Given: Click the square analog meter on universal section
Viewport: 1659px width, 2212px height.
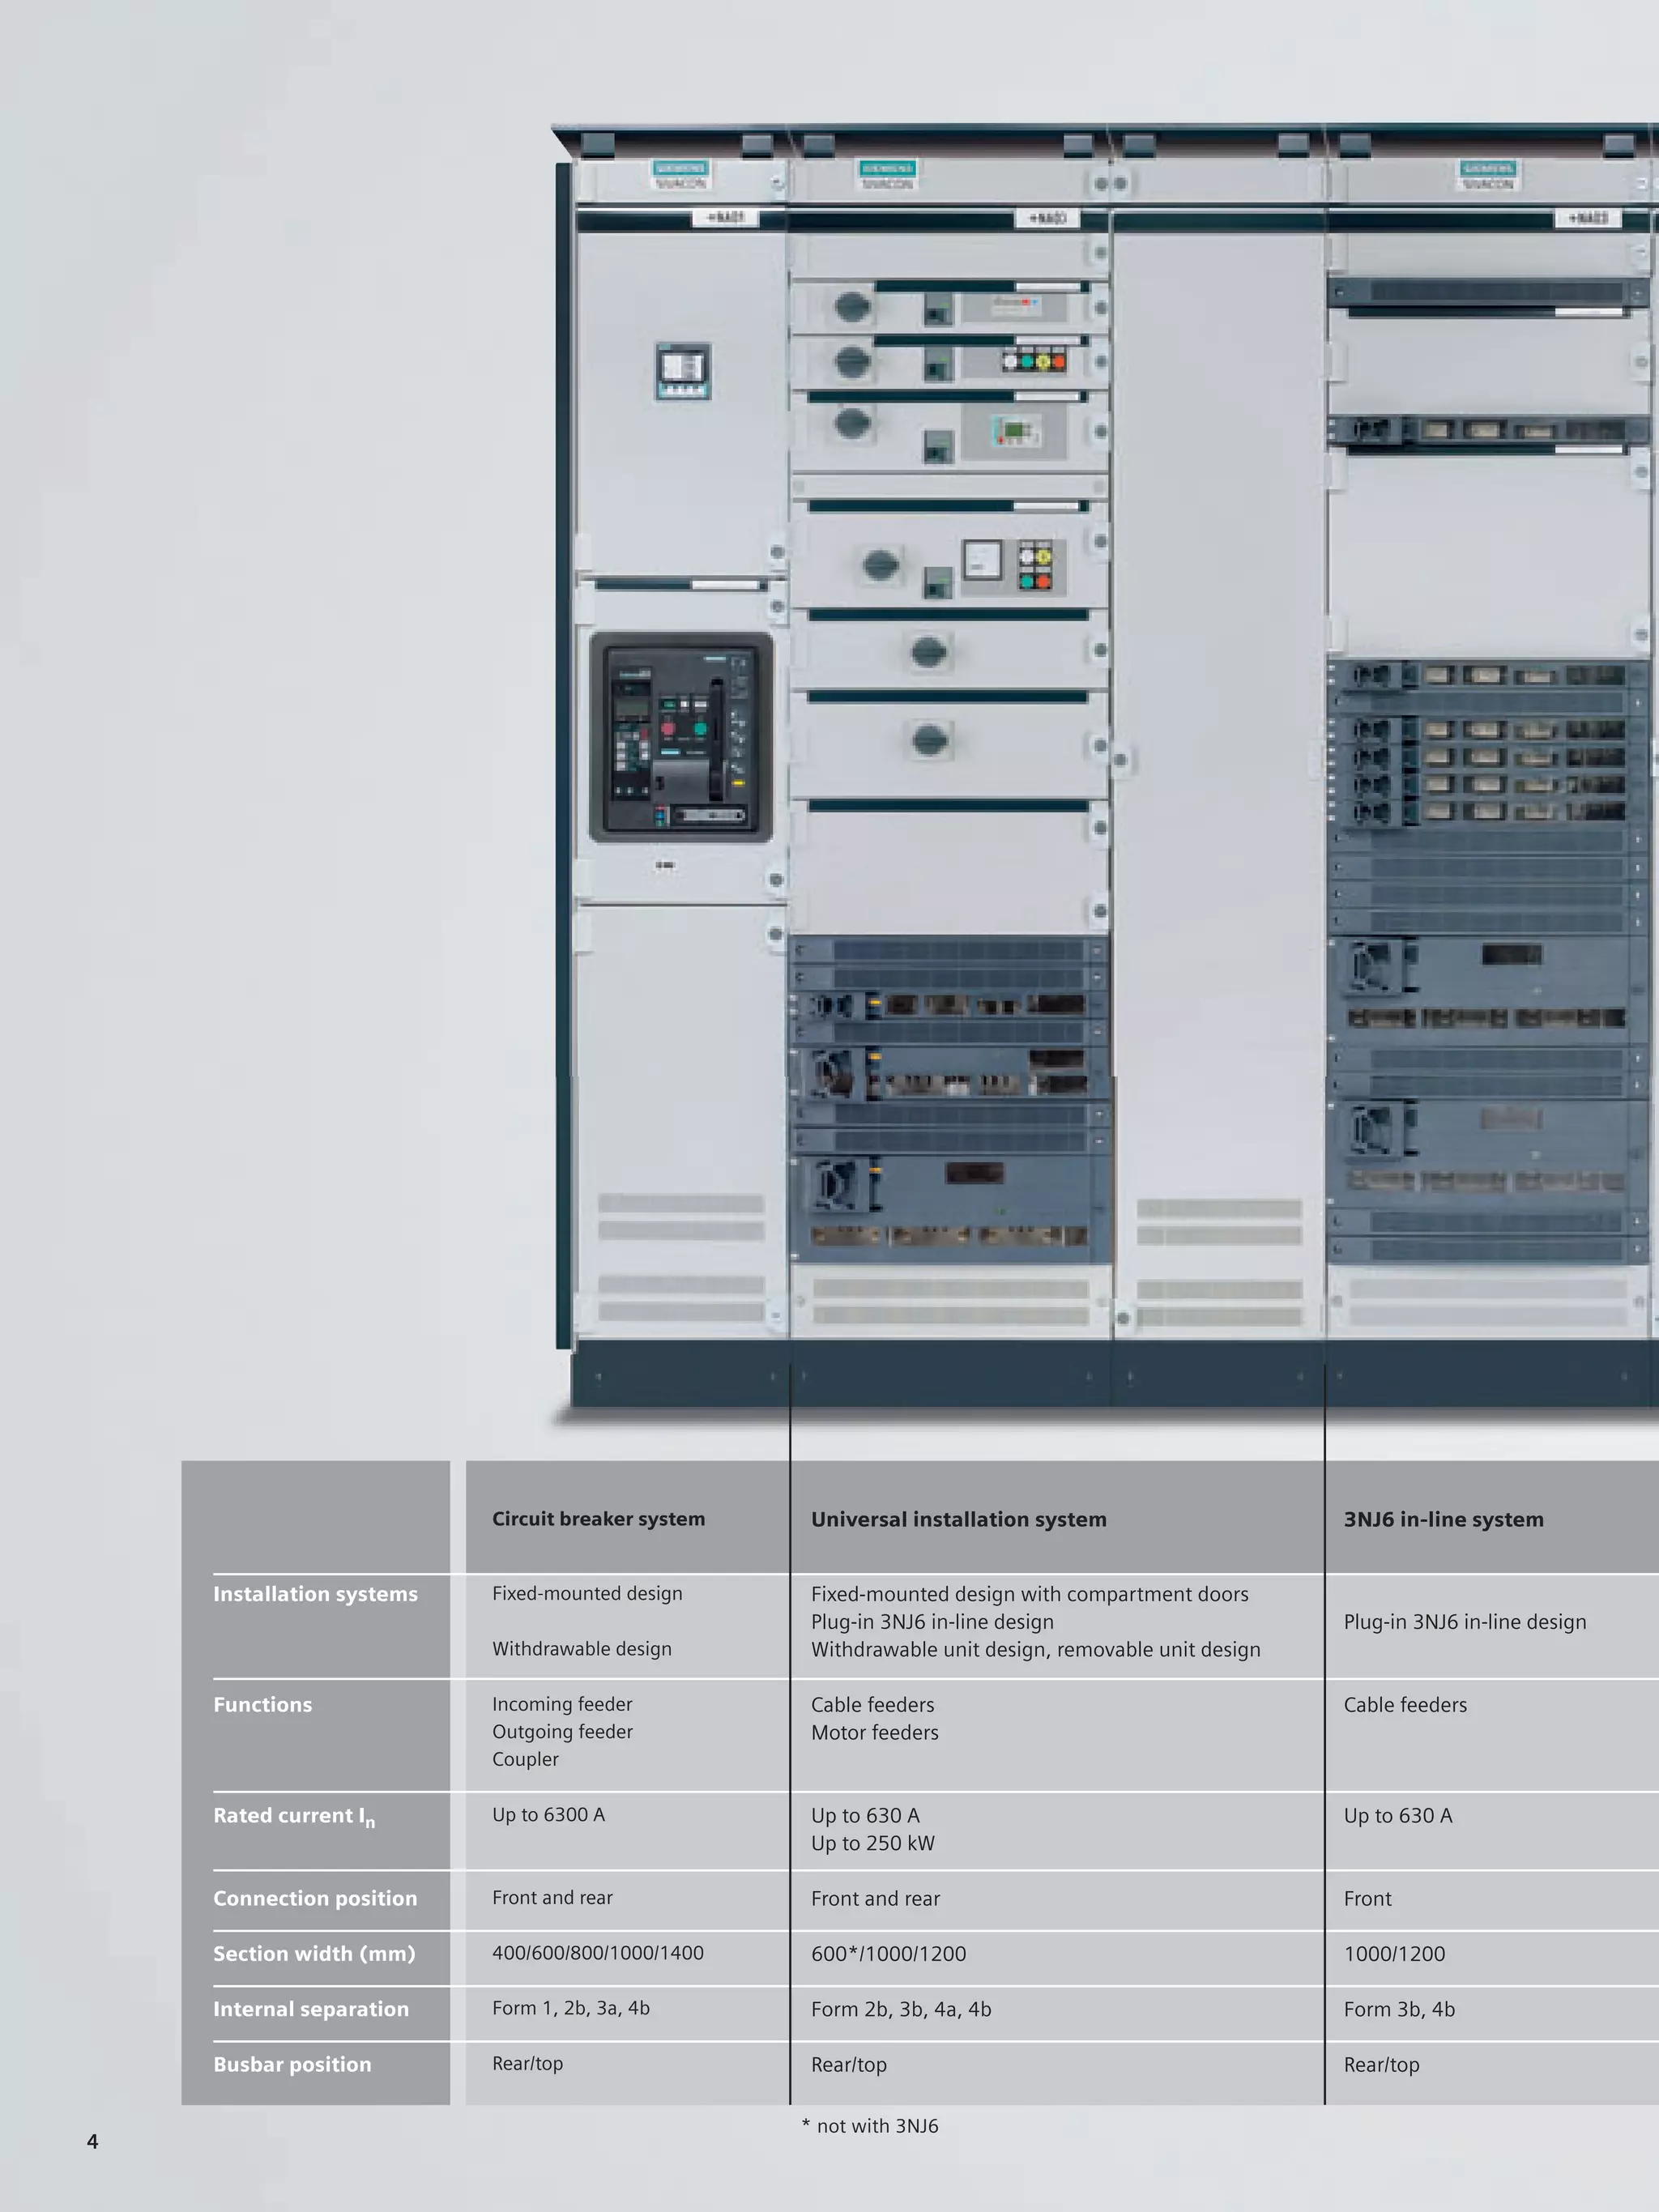Looking at the screenshot, I should pos(982,560).
